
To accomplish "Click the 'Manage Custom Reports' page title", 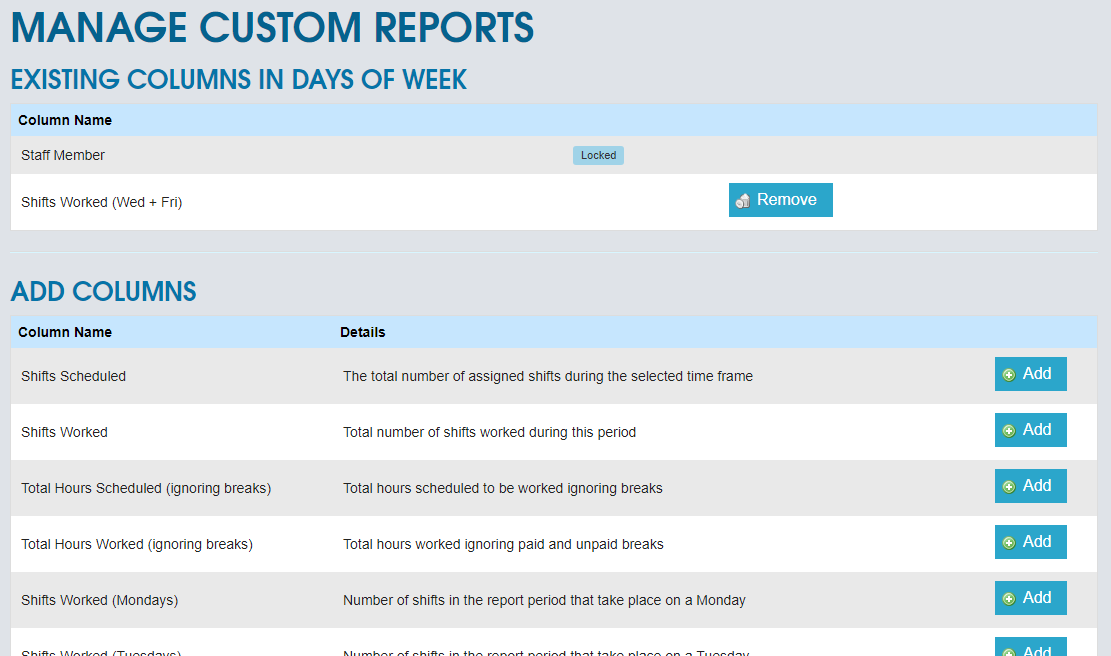I will click(272, 27).
